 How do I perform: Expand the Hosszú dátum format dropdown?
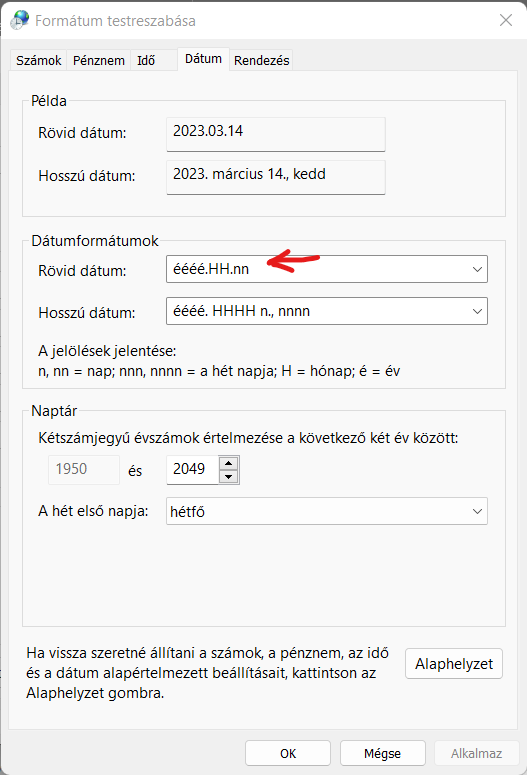coord(477,311)
